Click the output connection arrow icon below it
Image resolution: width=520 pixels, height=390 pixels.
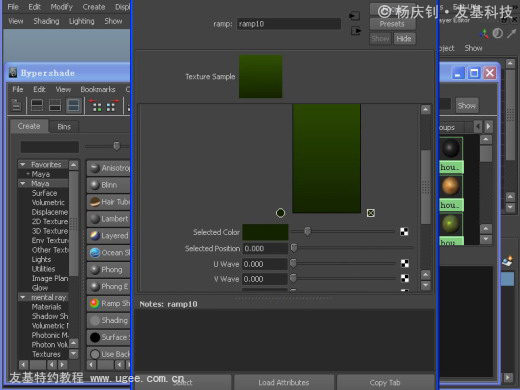356,31
